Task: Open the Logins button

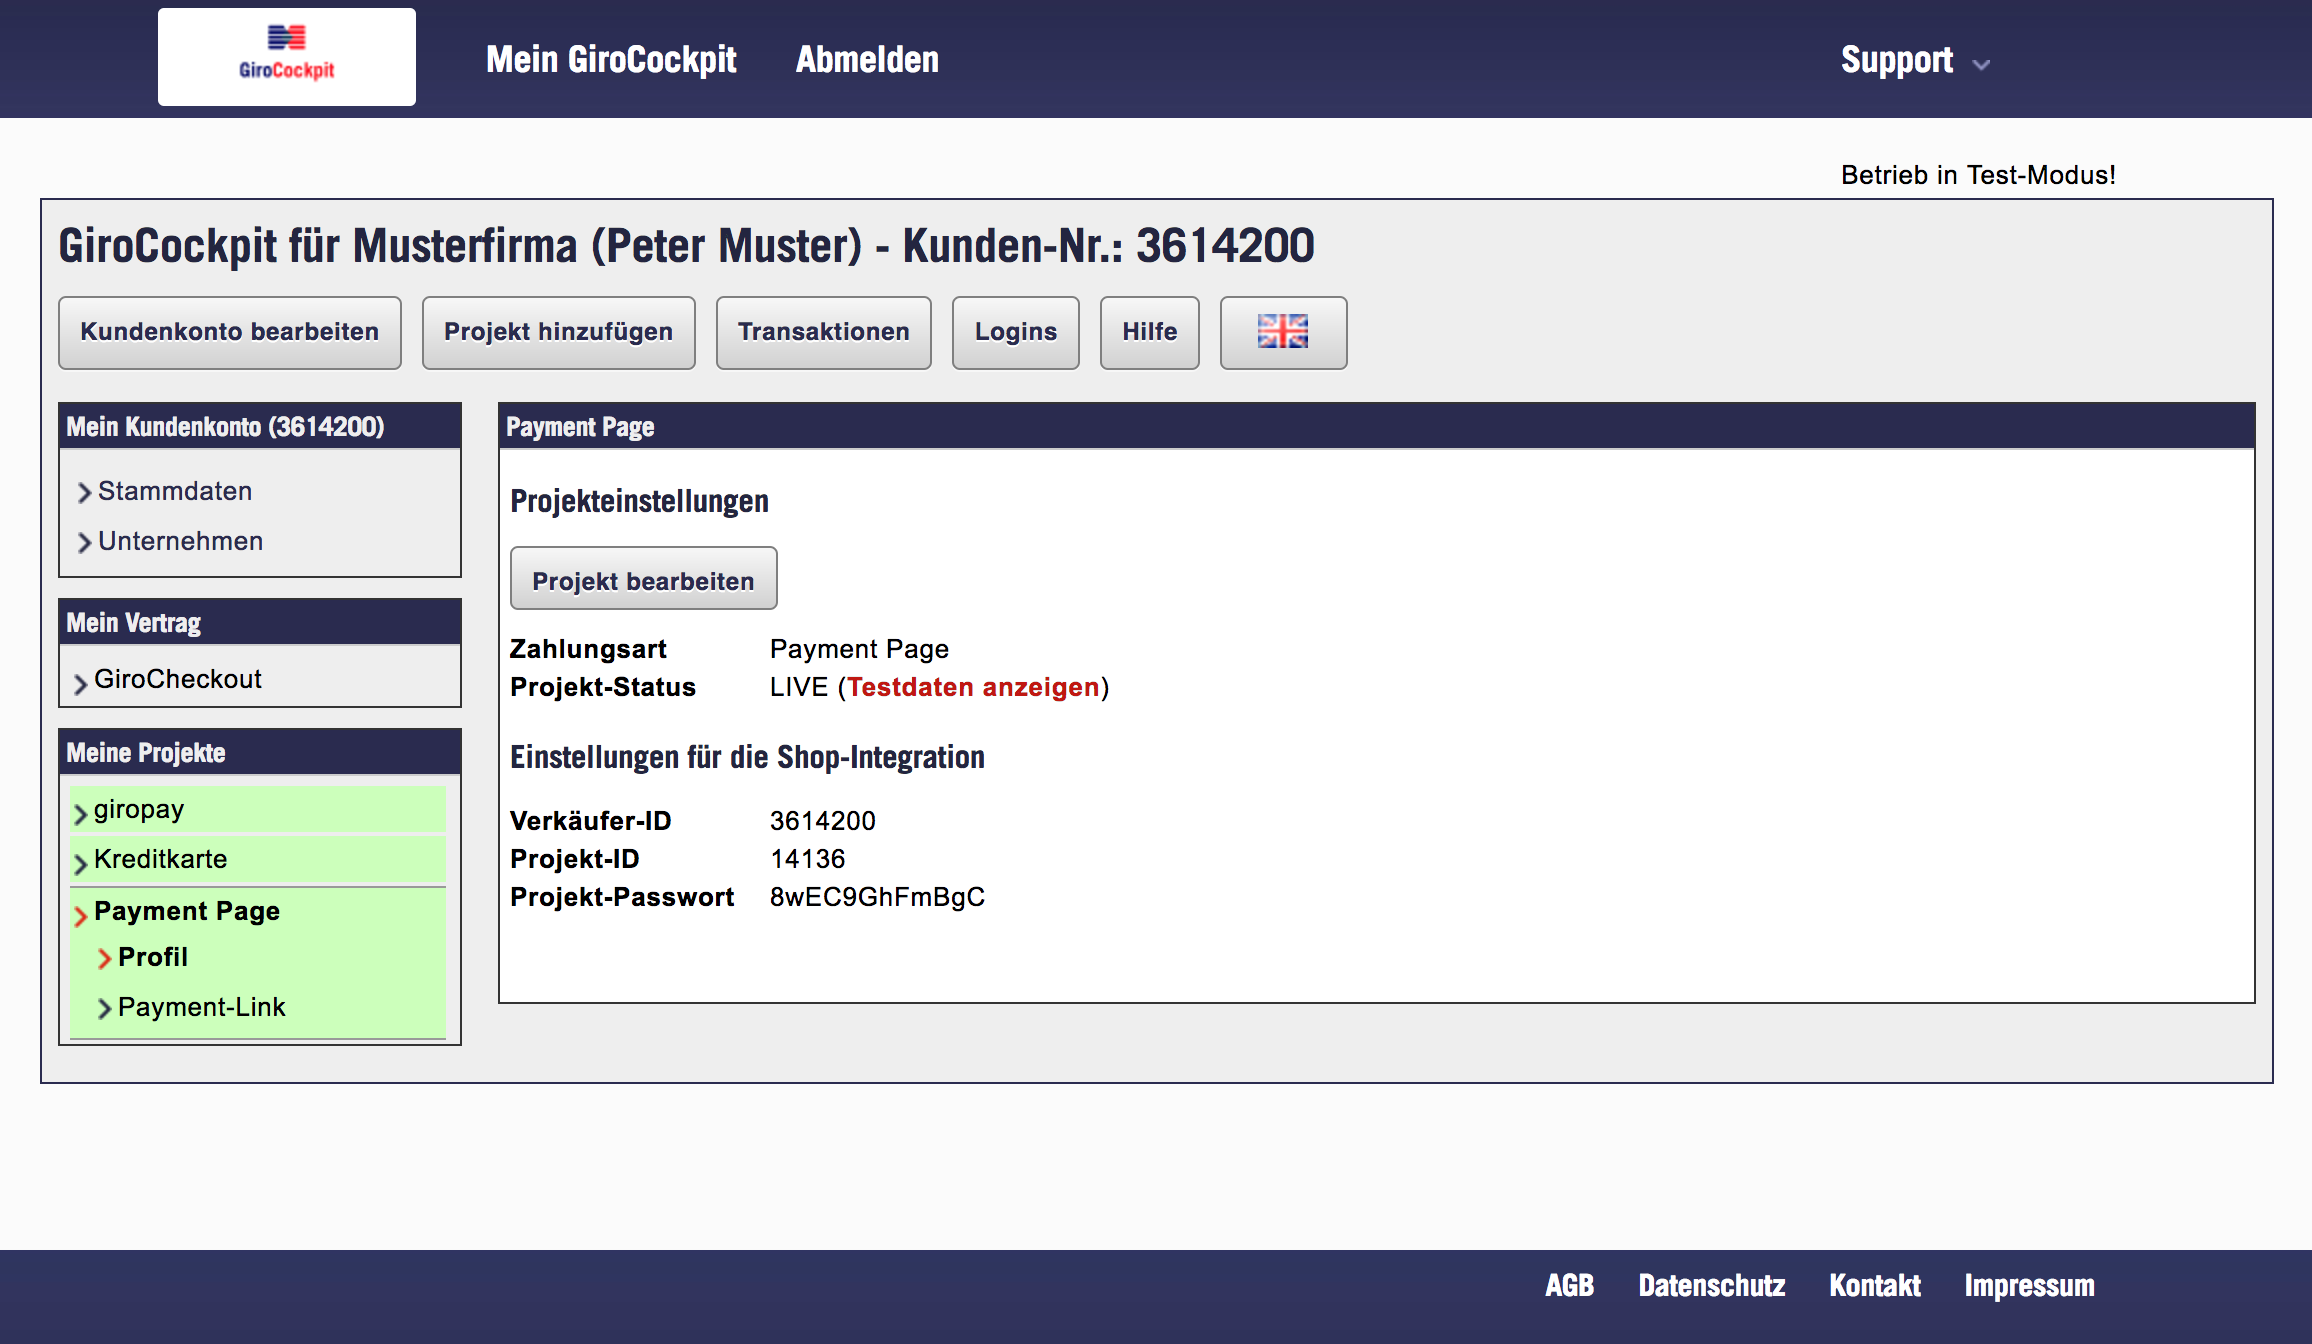Action: [x=1015, y=332]
